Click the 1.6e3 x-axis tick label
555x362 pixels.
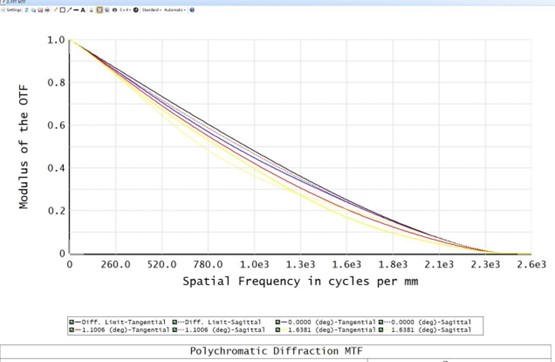tap(347, 264)
